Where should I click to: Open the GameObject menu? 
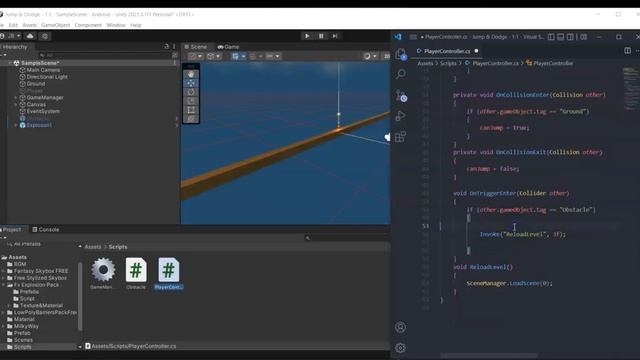coord(56,25)
